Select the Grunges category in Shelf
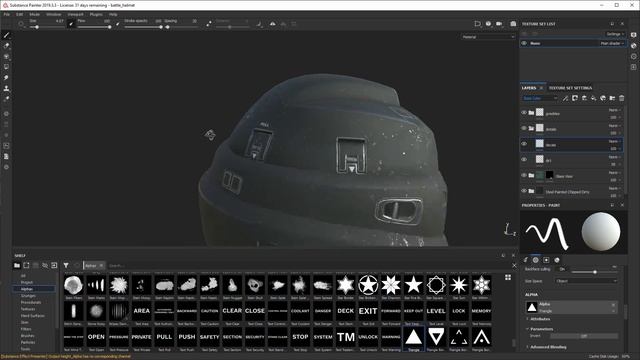 [28, 296]
